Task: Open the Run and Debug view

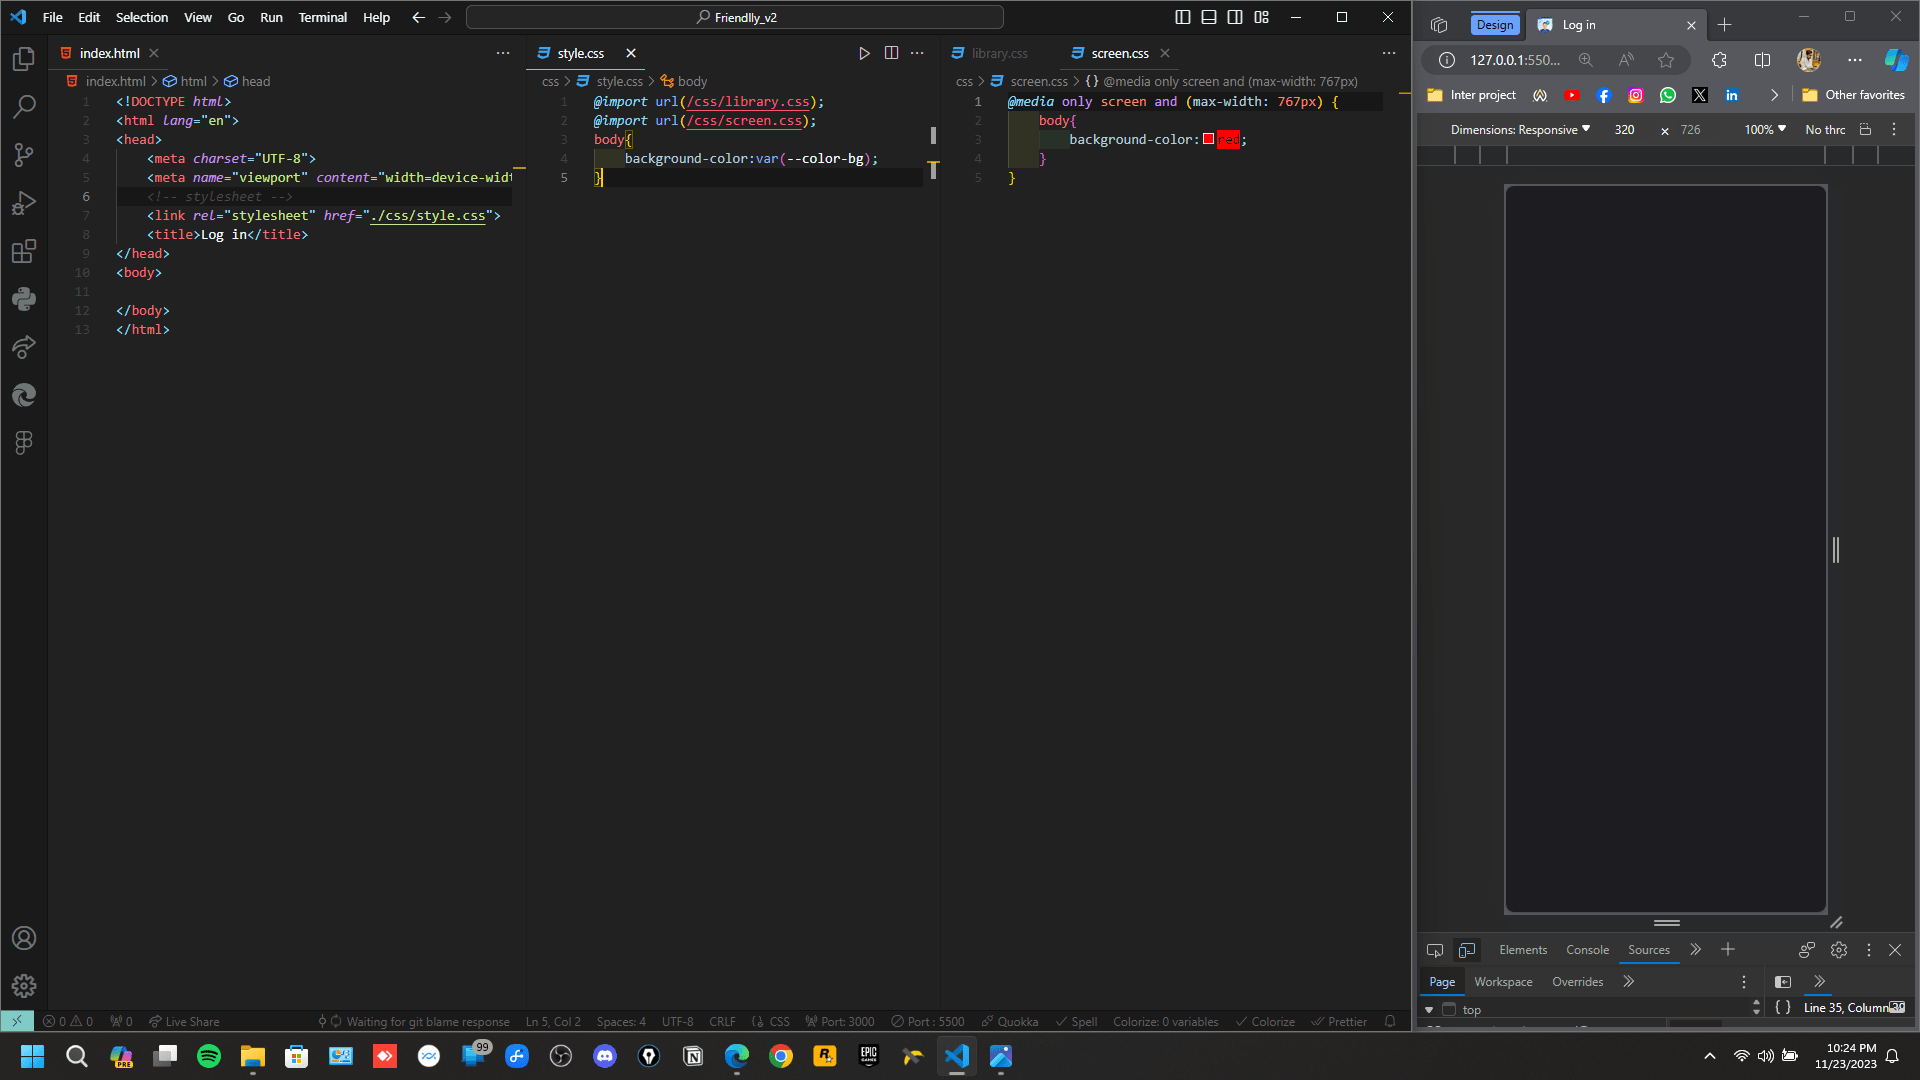Action: click(x=24, y=203)
